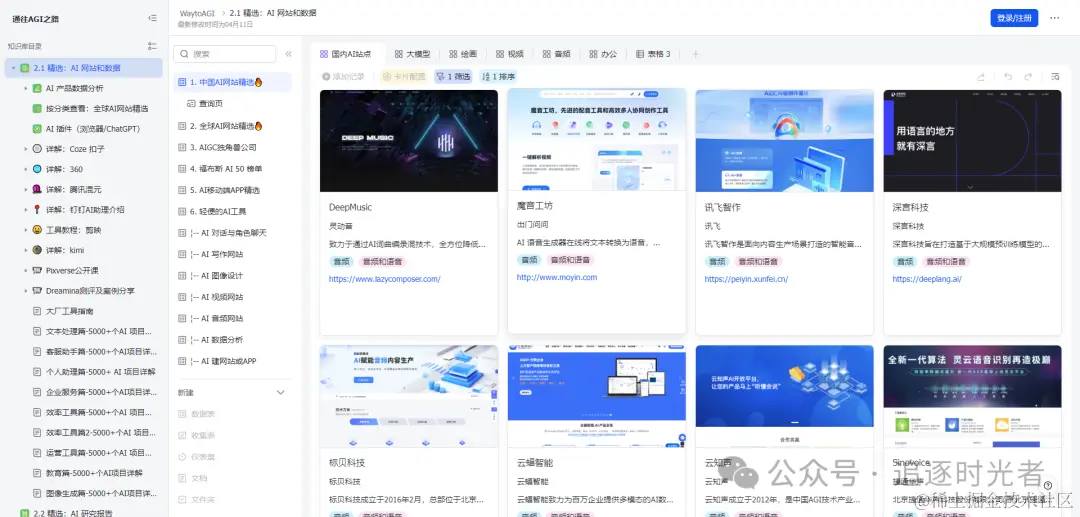Viewport: 1080px width, 517px height.
Task: Switch to the 办公 tab
Action: [x=603, y=54]
